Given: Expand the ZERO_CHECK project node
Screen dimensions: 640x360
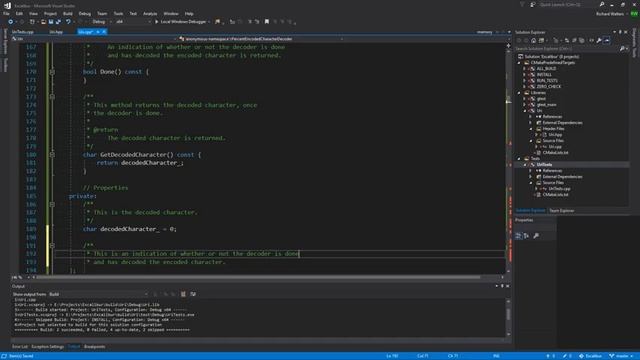Looking at the screenshot, I should click(x=524, y=87).
